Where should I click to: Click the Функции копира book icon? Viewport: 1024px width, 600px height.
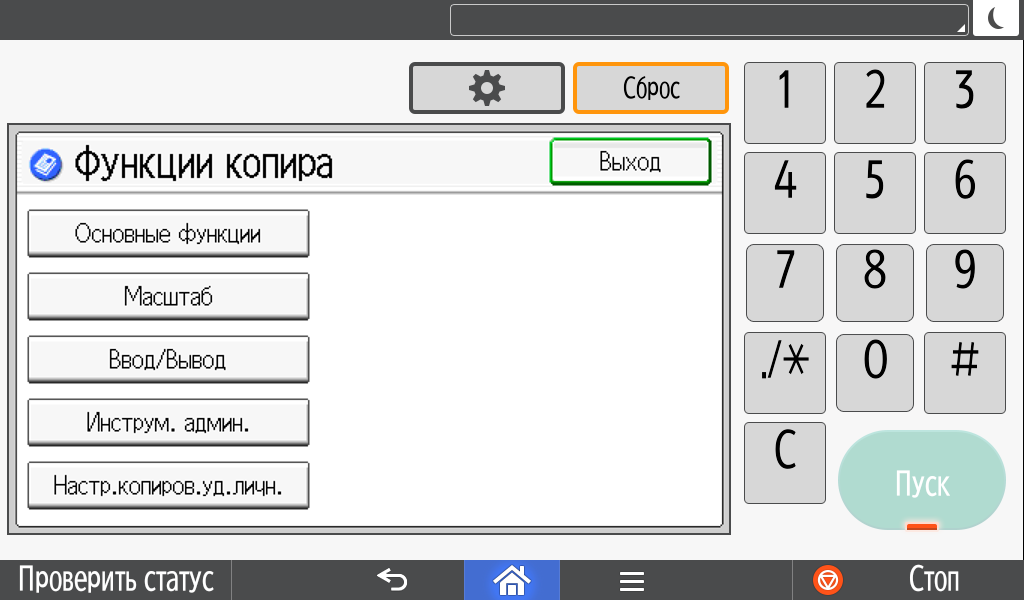pyautogui.click(x=46, y=165)
